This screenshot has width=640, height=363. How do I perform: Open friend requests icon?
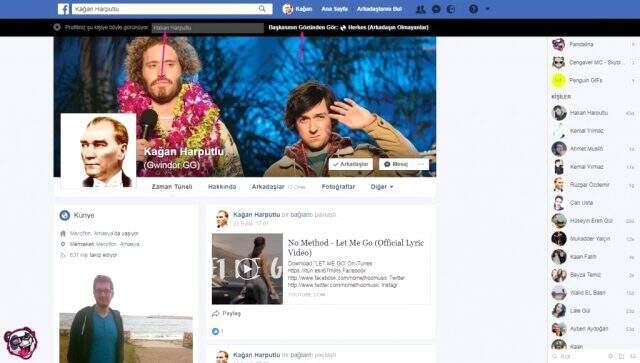(x=420, y=9)
